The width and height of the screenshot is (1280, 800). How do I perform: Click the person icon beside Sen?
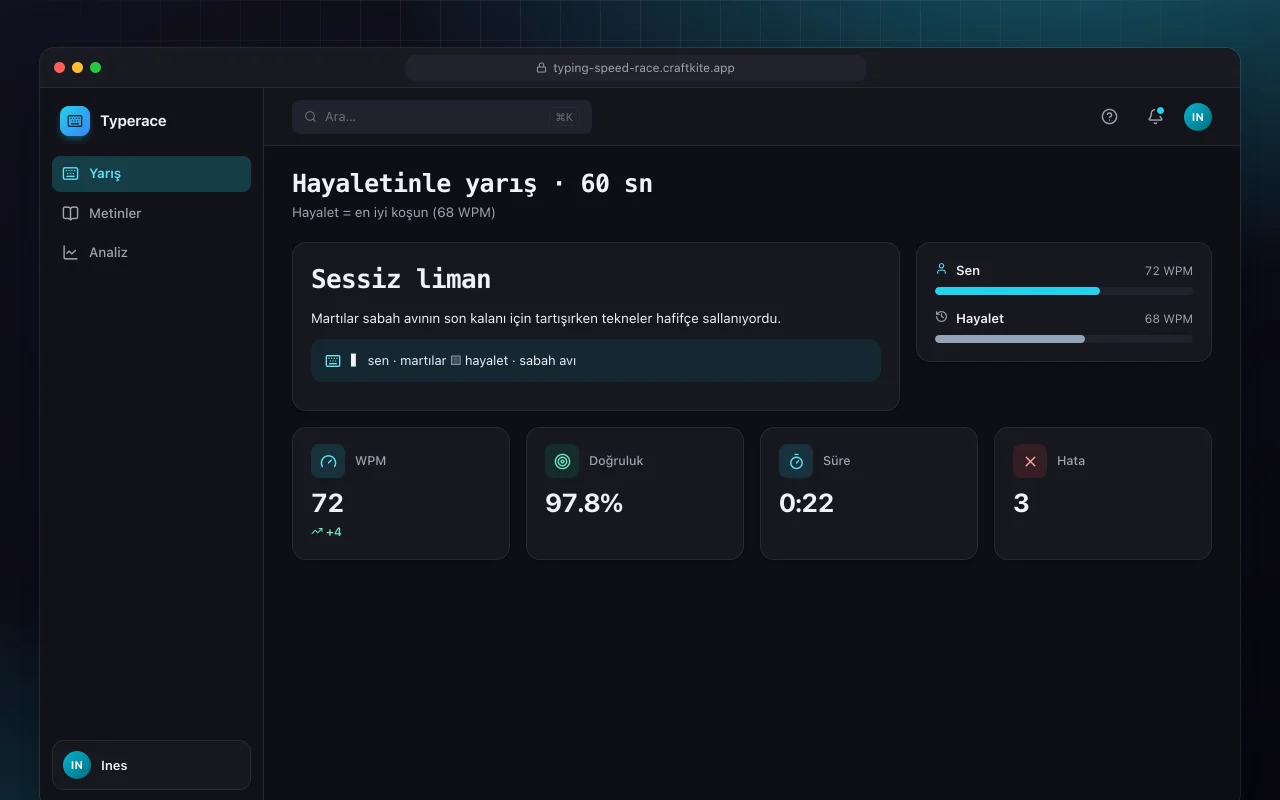tap(941, 270)
